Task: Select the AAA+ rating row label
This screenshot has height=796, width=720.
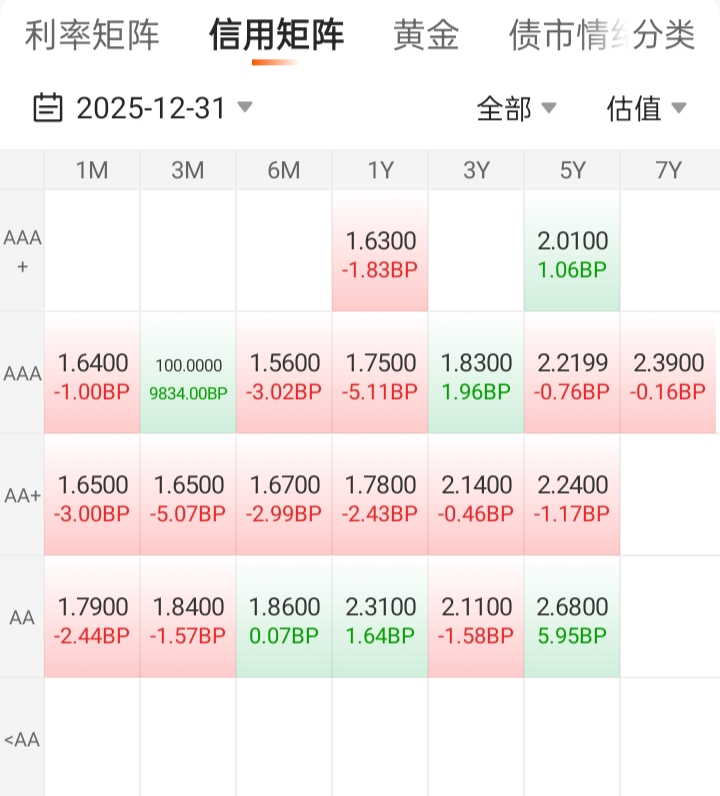Action: (x=22, y=251)
